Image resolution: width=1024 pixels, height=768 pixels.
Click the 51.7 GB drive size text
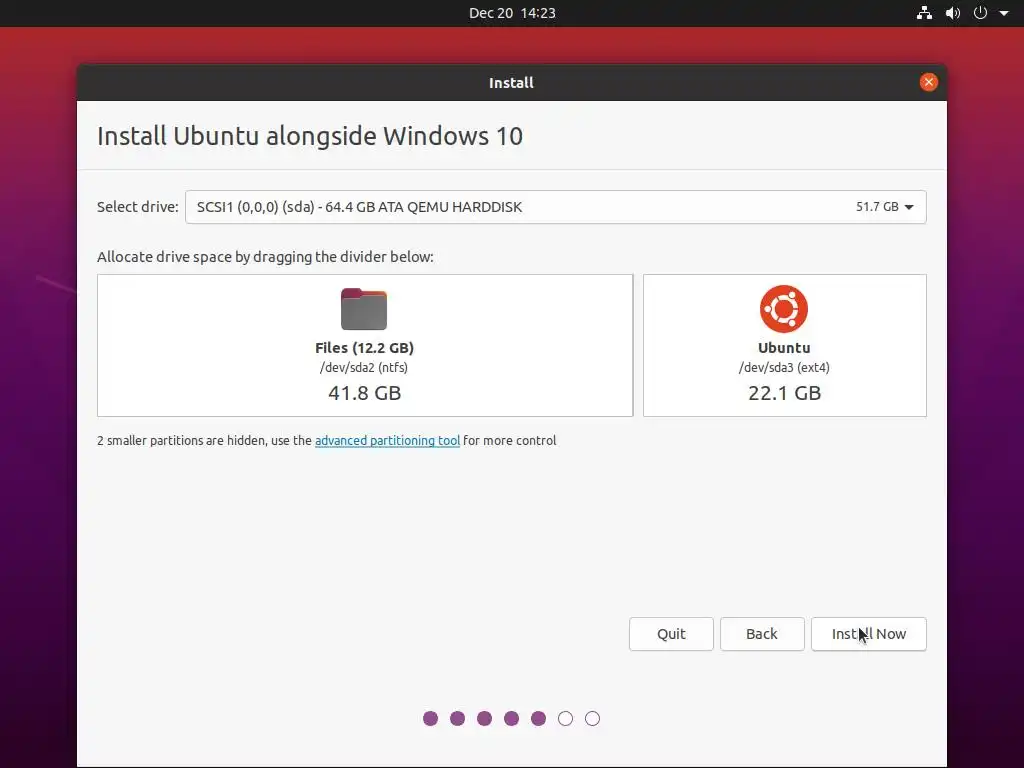coord(877,207)
